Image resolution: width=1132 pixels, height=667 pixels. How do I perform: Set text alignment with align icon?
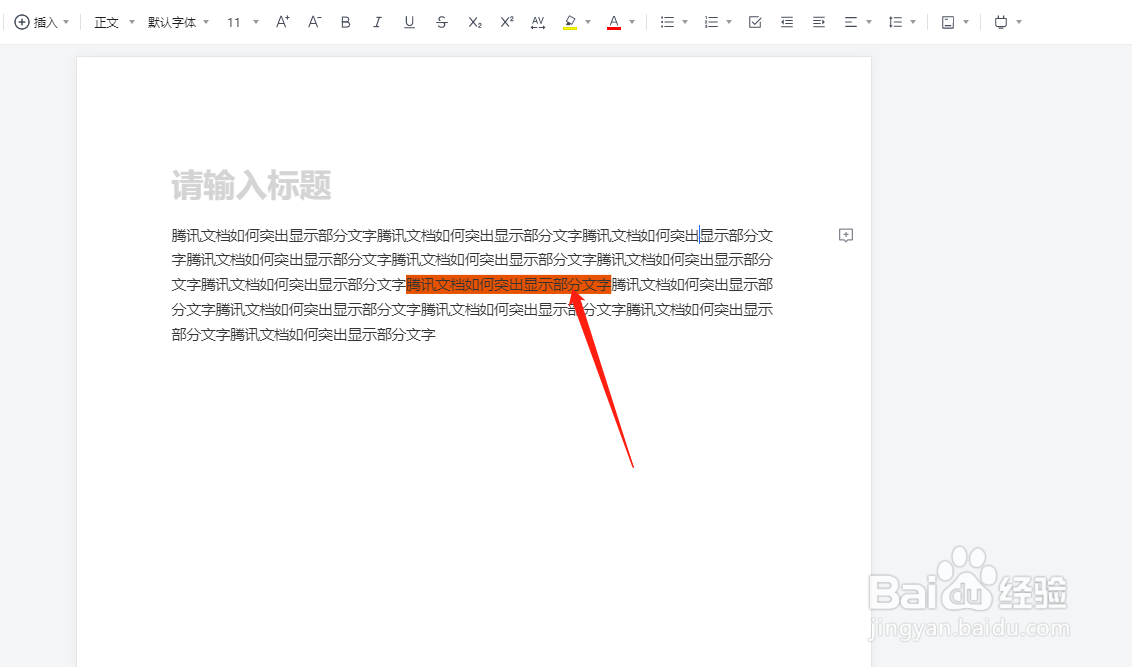[851, 22]
